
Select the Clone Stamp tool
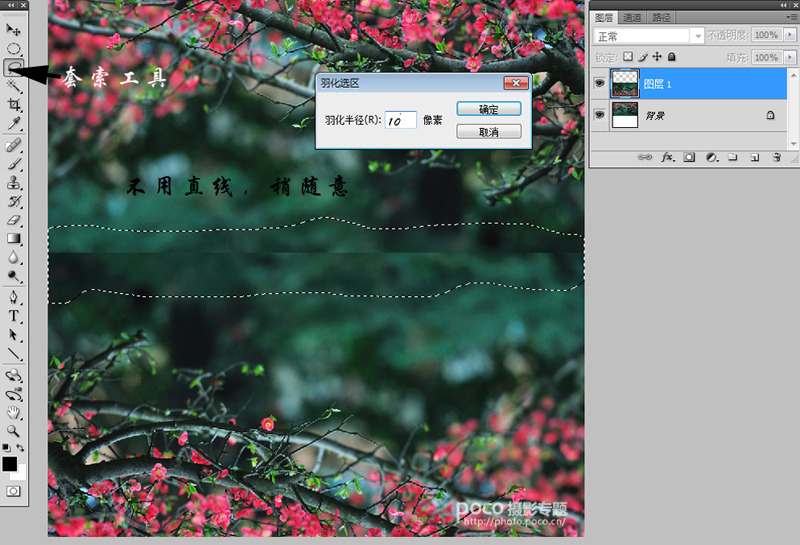[13, 183]
